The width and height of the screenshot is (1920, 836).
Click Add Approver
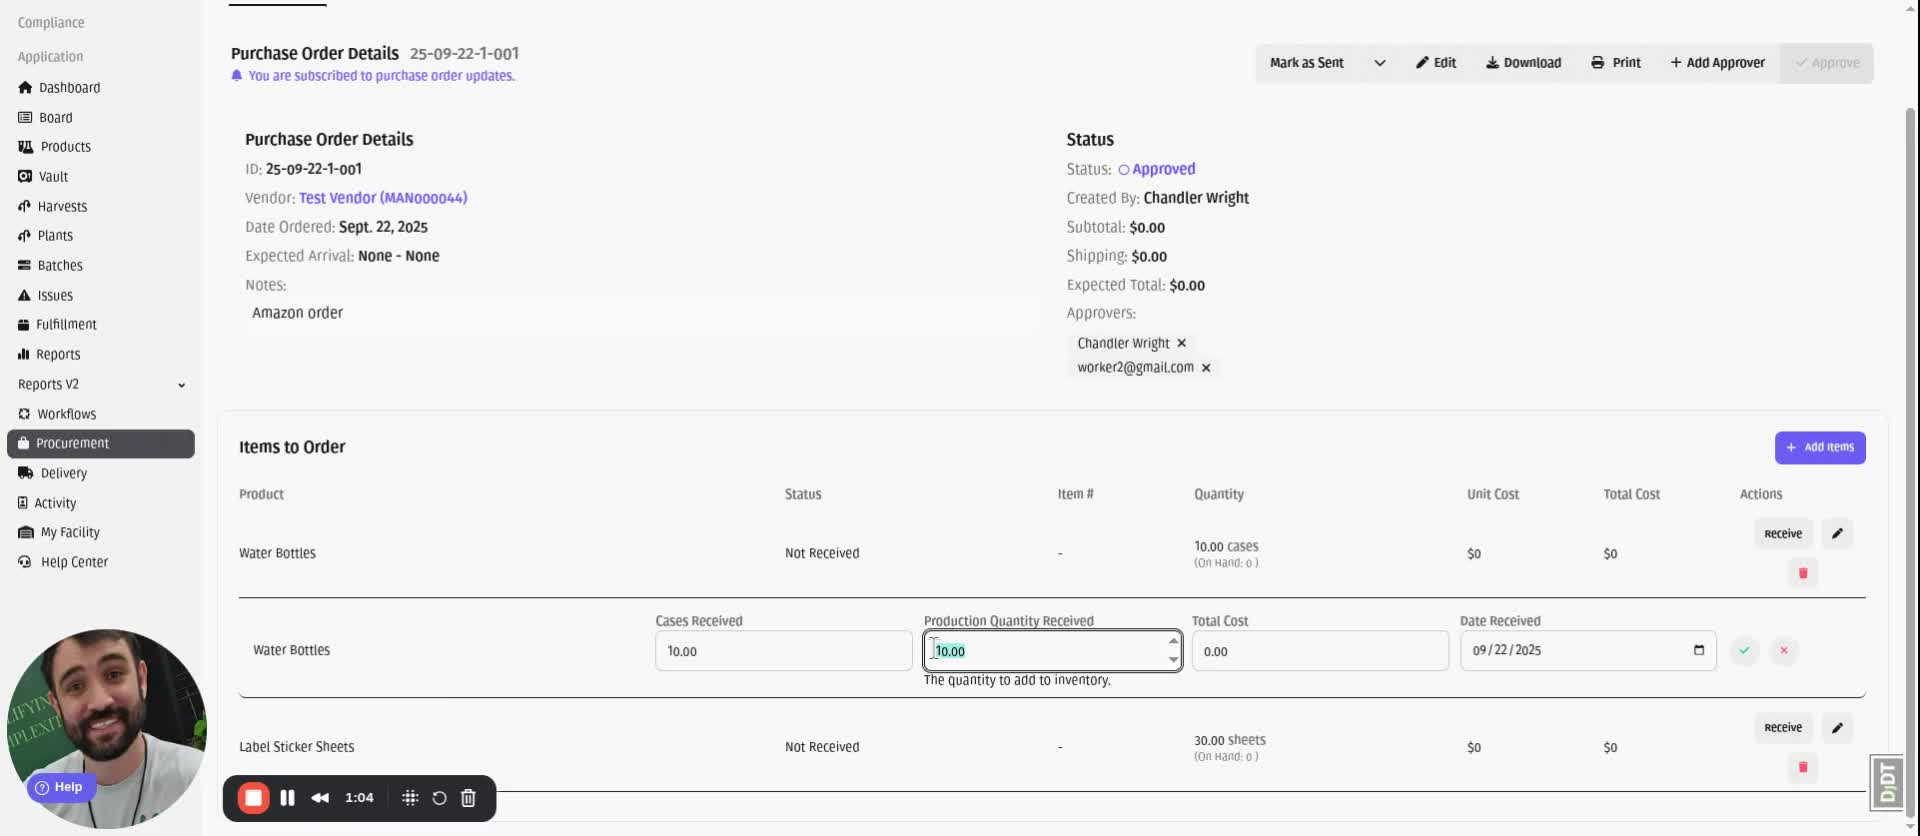[x=1717, y=63]
